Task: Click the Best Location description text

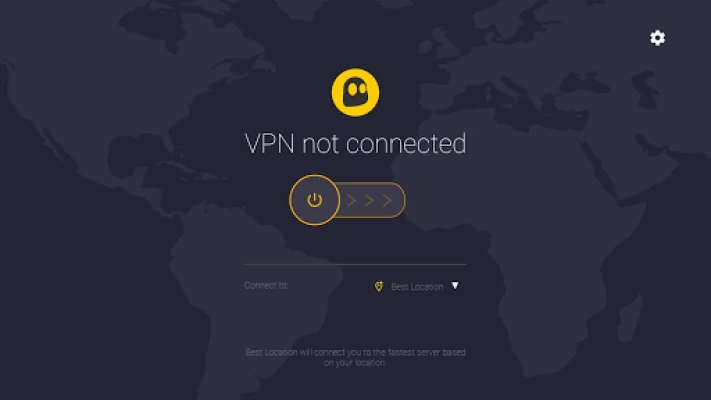Action: tap(356, 357)
